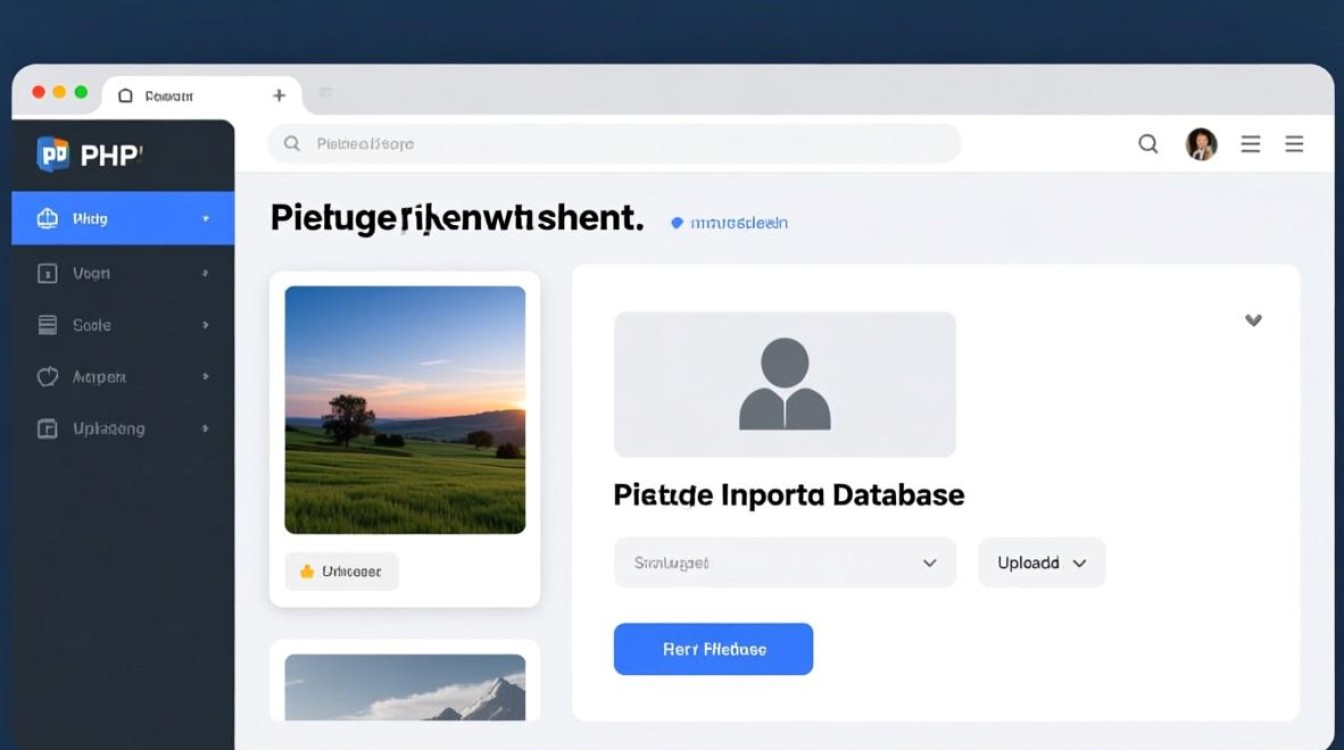Image resolution: width=1344 pixels, height=750 pixels.
Task: Click the stacked list icon beside Soole
Action: 47,325
